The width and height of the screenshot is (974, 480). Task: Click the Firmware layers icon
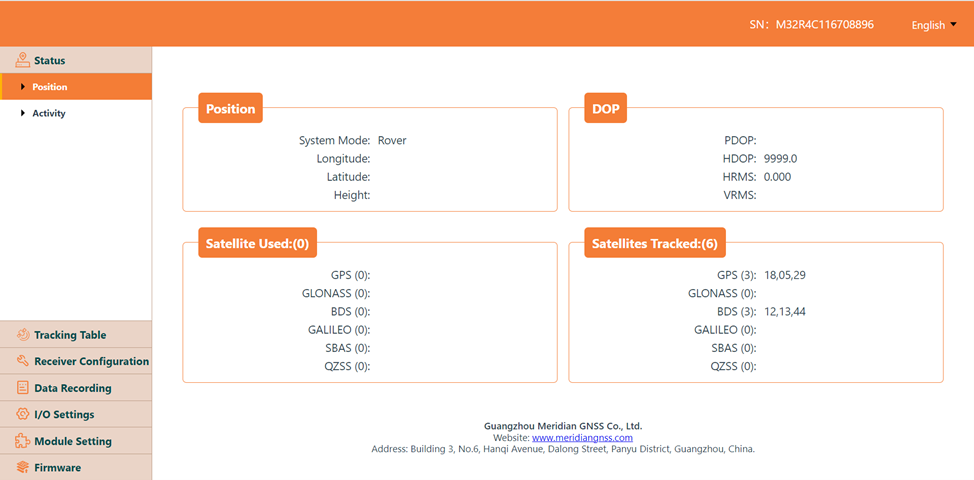pyautogui.click(x=22, y=467)
